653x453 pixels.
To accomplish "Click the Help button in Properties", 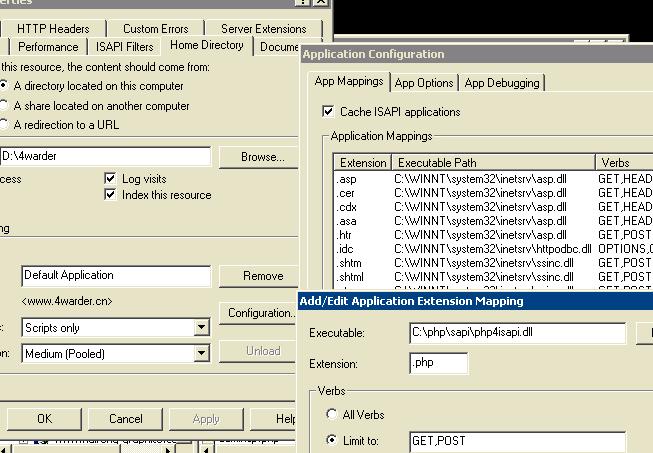I will click(274, 418).
